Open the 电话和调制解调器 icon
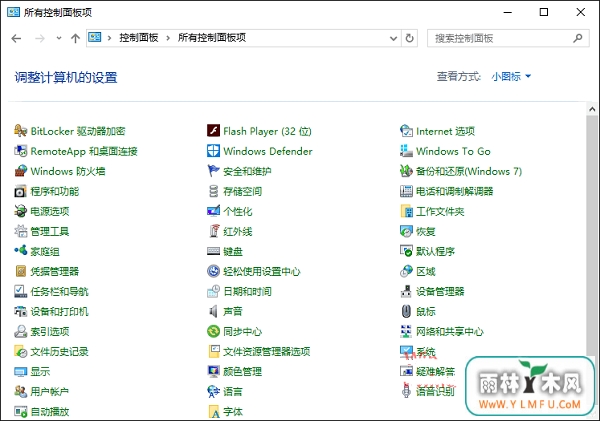 click(x=406, y=191)
